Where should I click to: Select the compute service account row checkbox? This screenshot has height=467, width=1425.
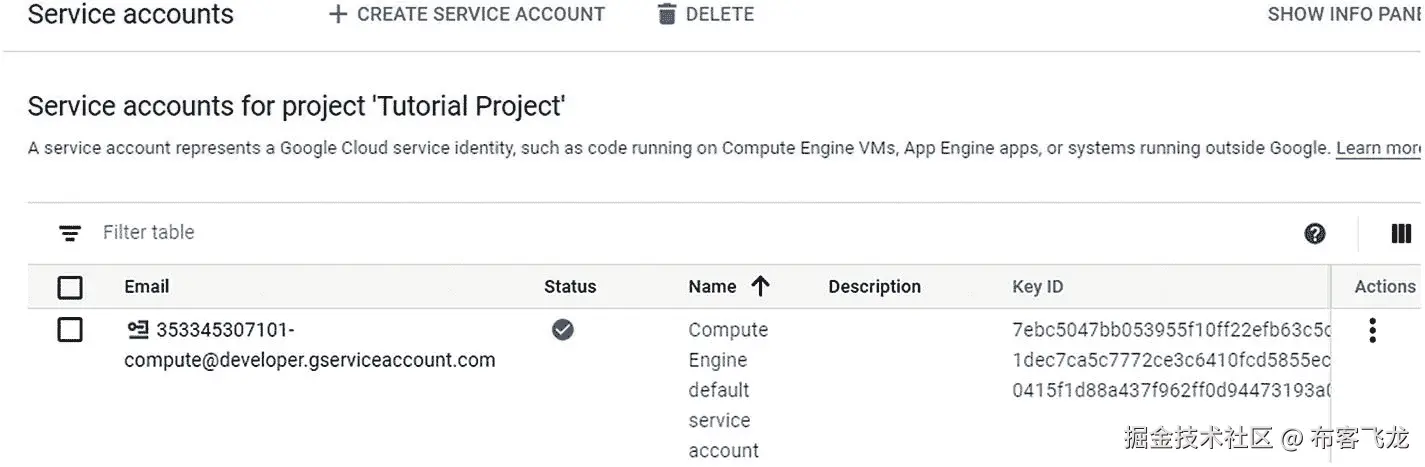pos(70,329)
